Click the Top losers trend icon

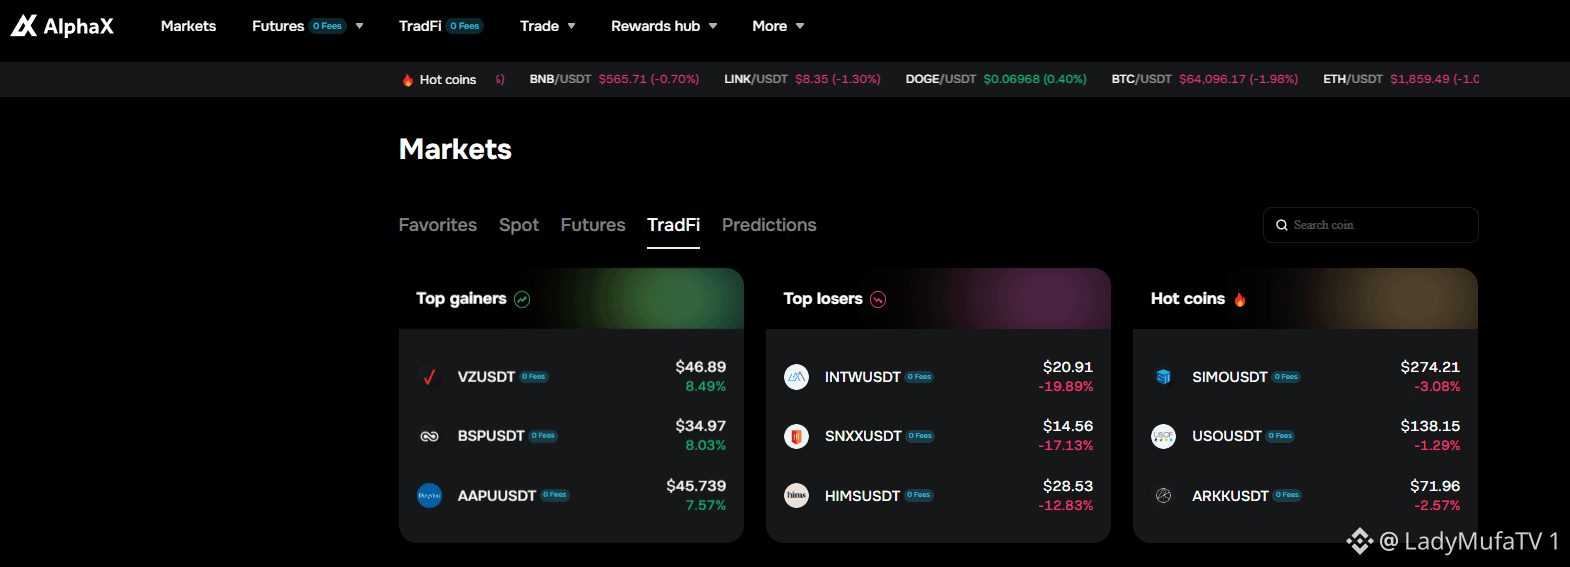click(878, 299)
